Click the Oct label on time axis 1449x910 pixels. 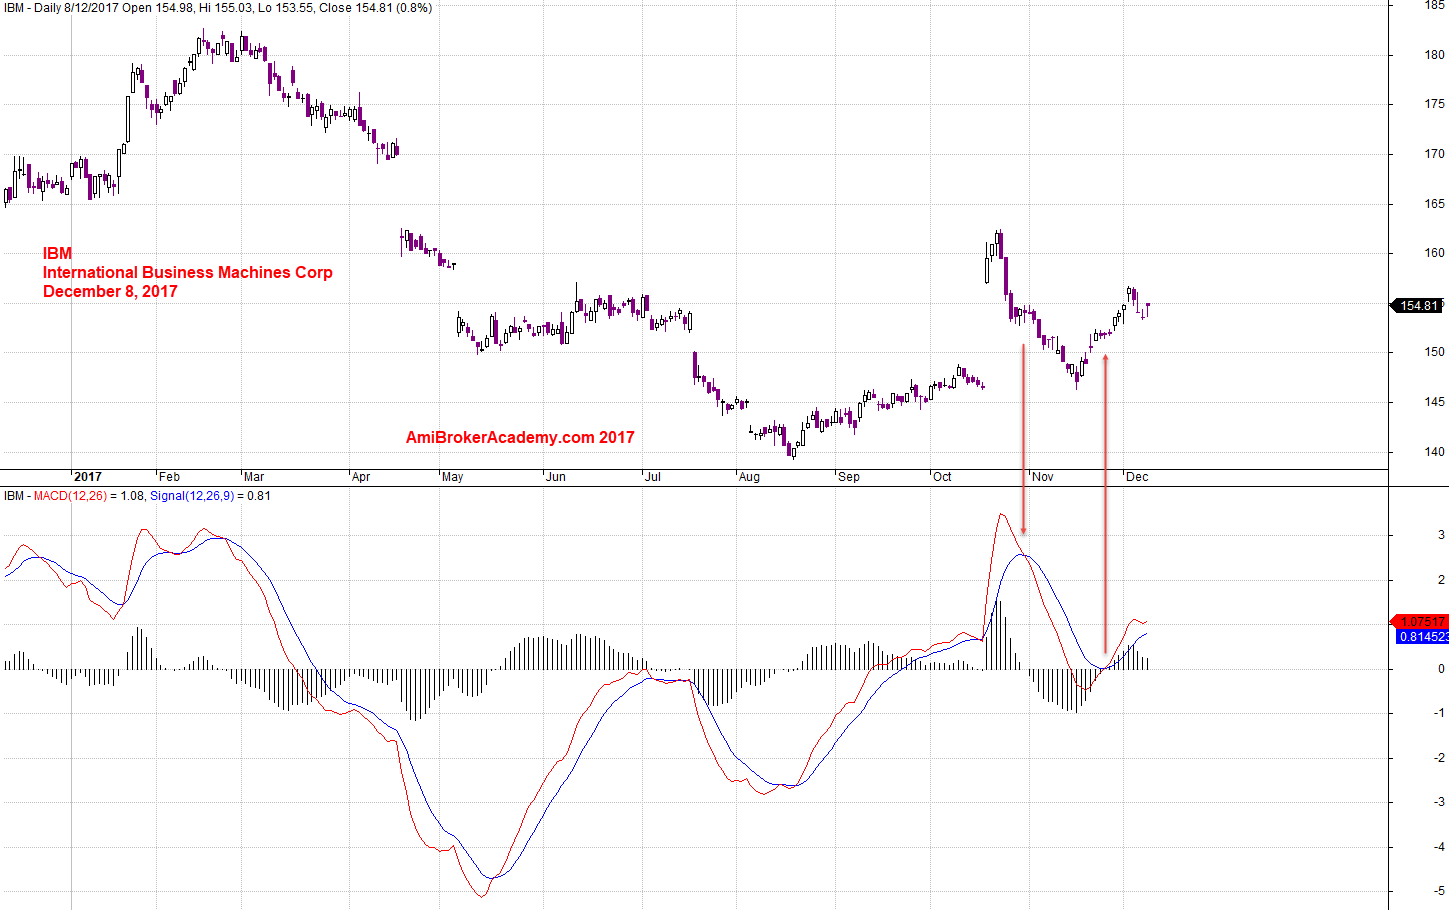click(x=942, y=477)
